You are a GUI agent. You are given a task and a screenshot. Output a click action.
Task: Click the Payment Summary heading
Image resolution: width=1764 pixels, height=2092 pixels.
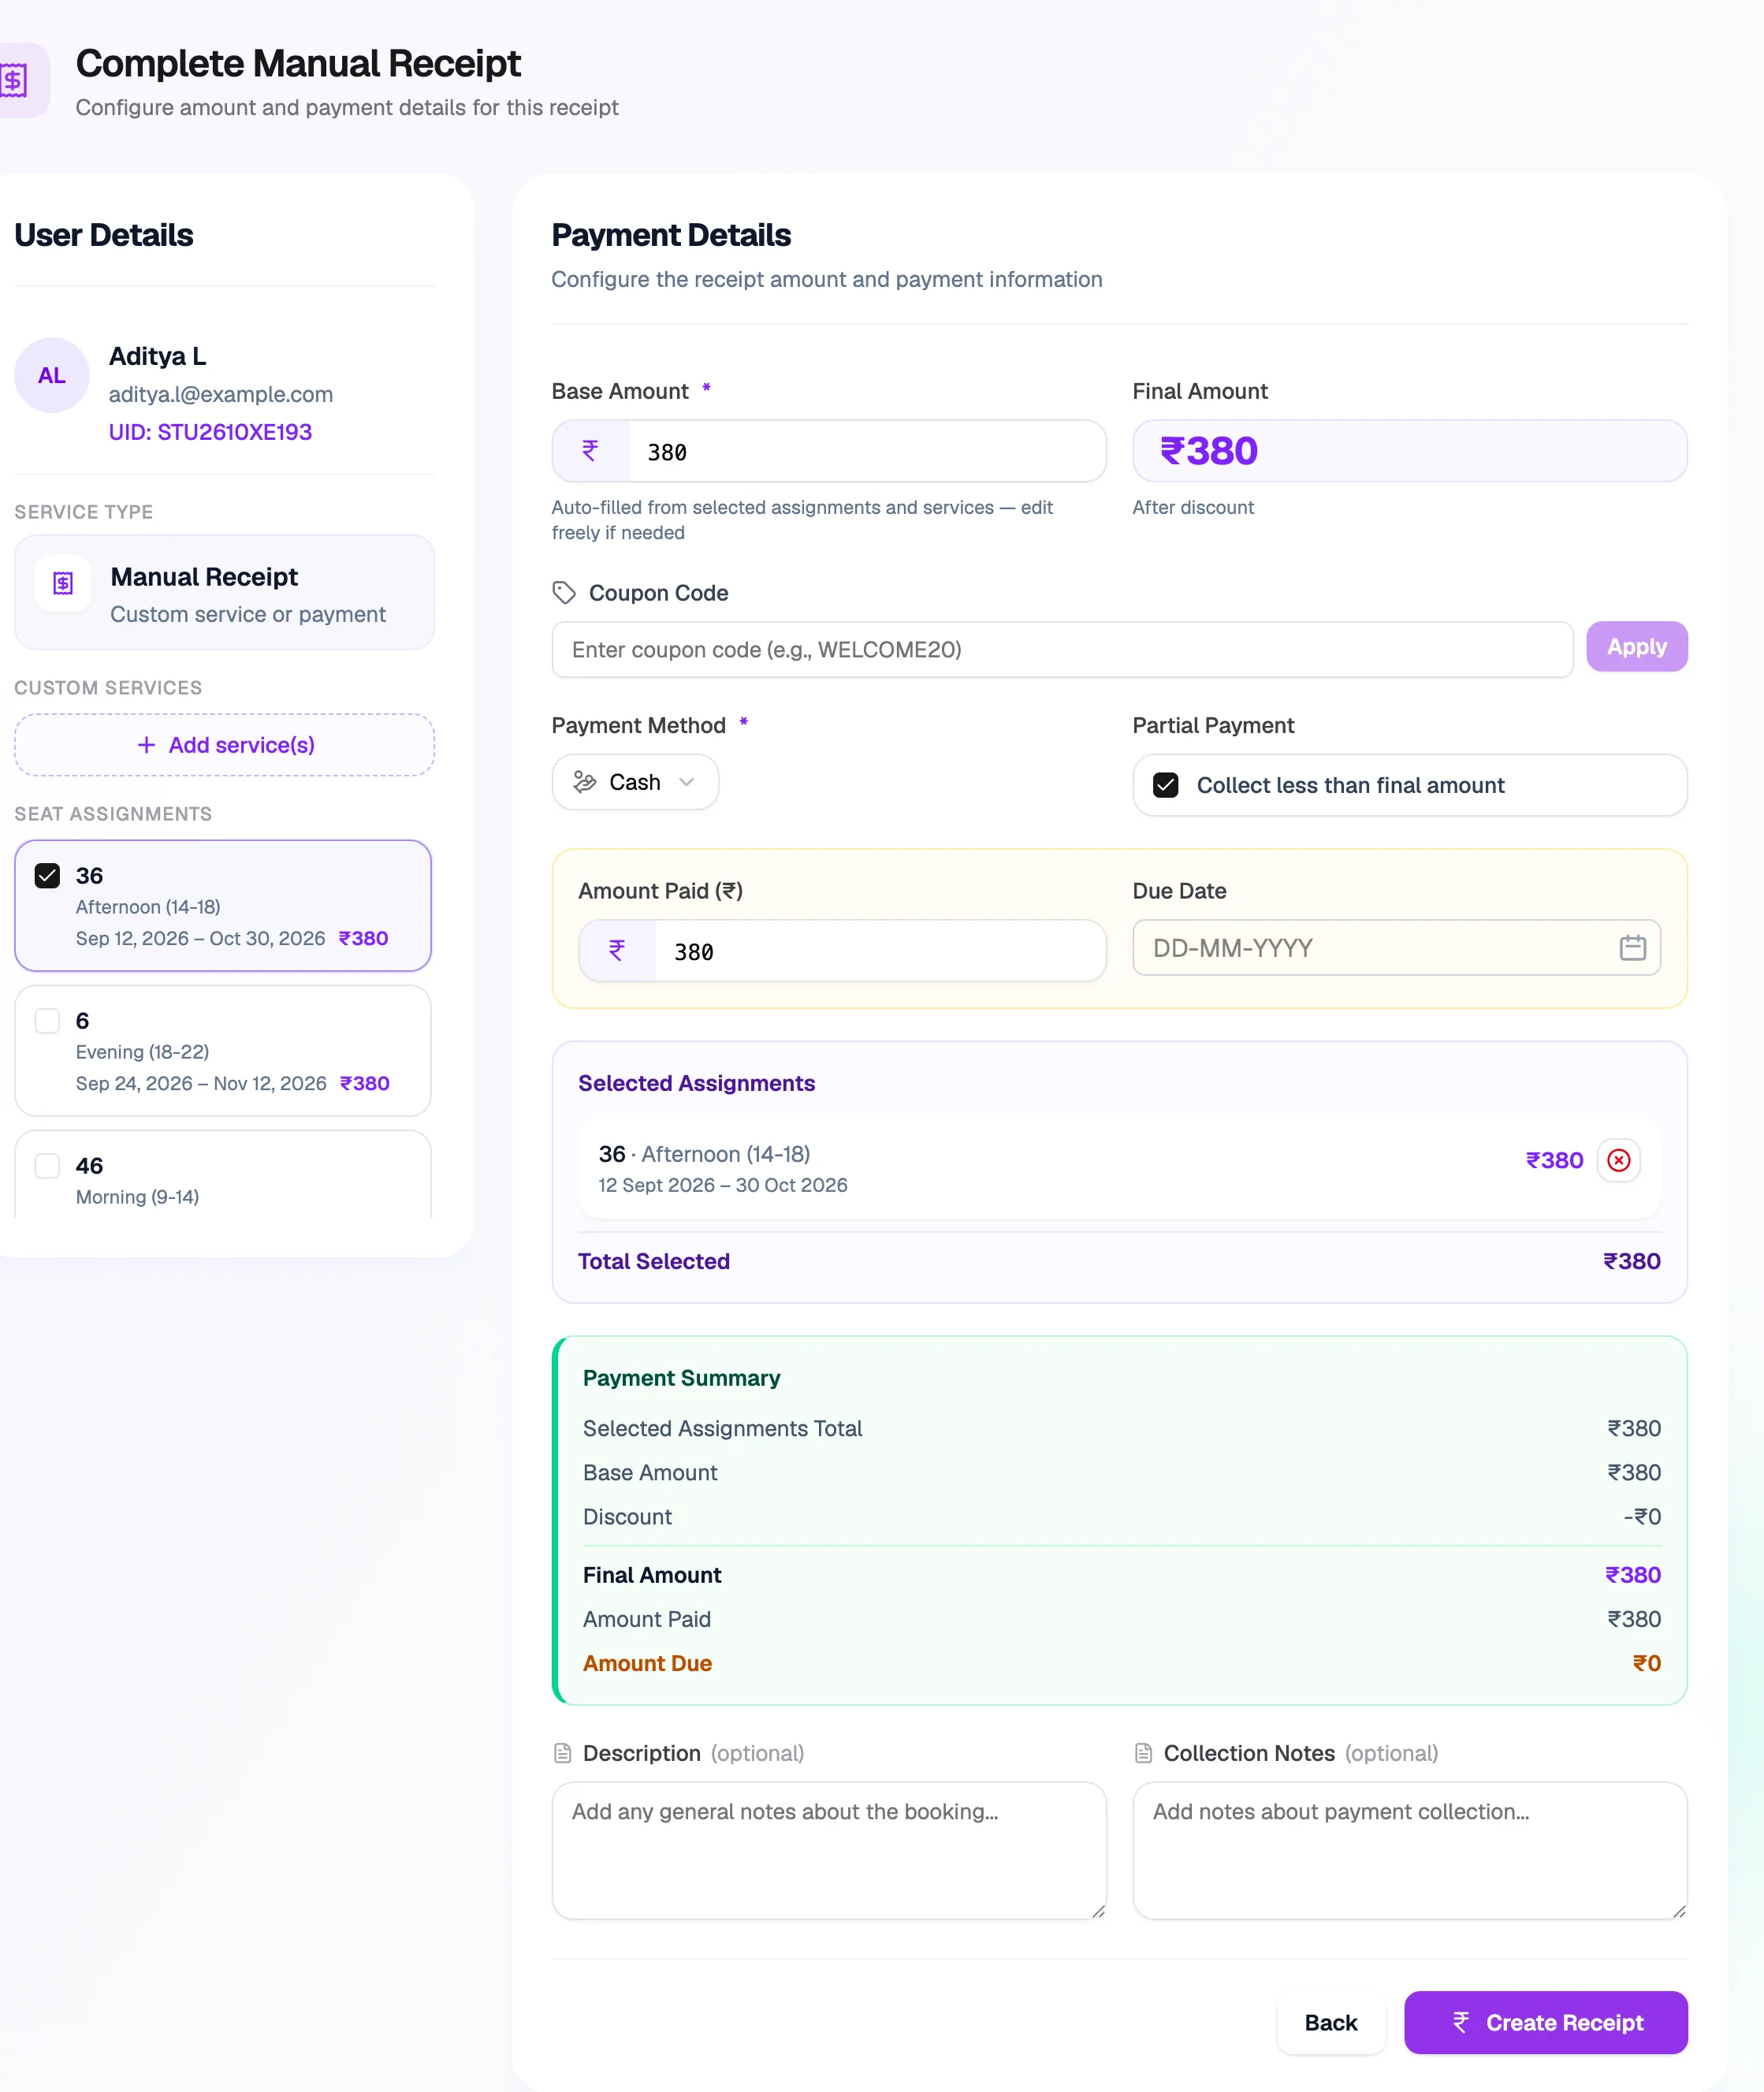(x=681, y=1378)
